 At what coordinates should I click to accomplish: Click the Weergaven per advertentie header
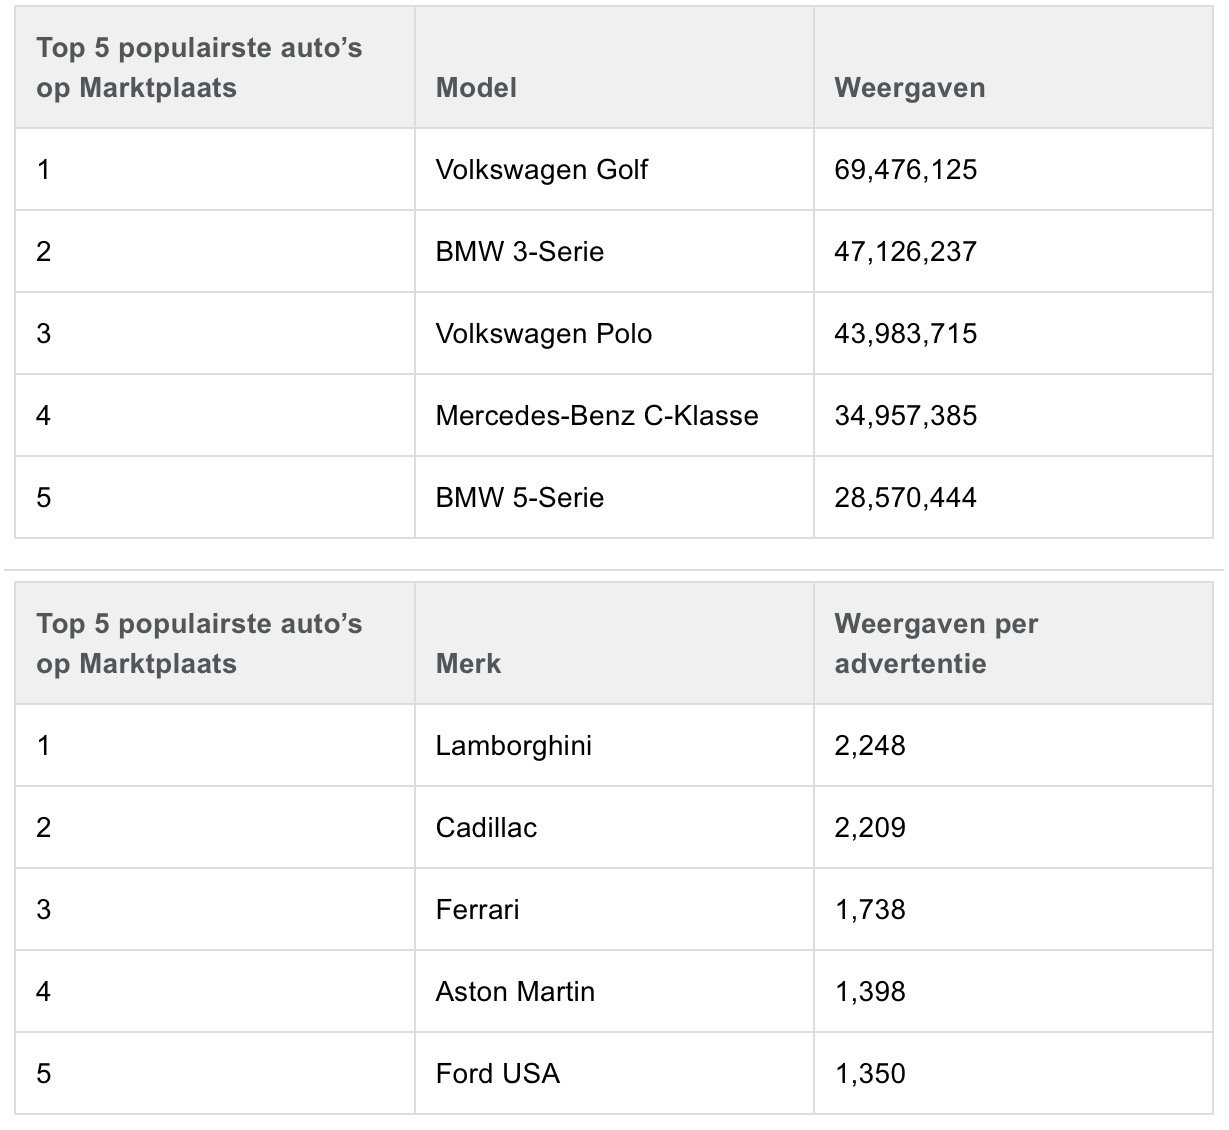tap(936, 644)
